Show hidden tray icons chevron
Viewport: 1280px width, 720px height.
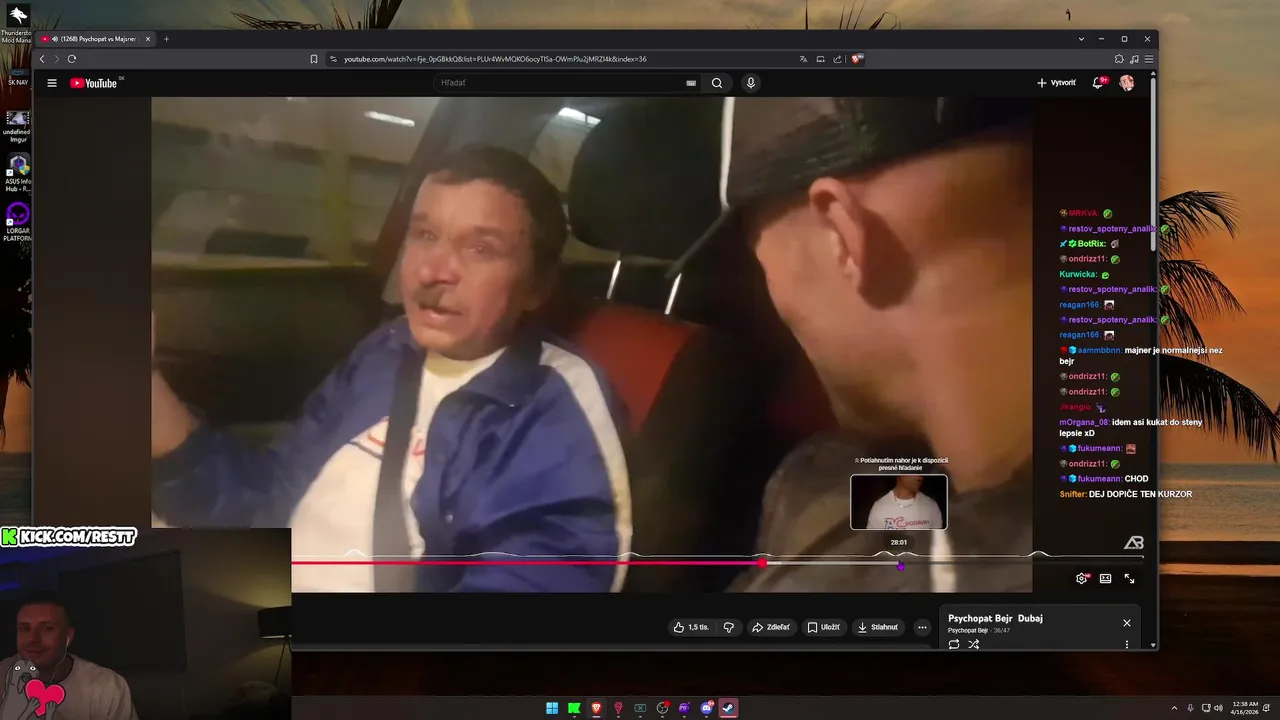coord(1175,708)
